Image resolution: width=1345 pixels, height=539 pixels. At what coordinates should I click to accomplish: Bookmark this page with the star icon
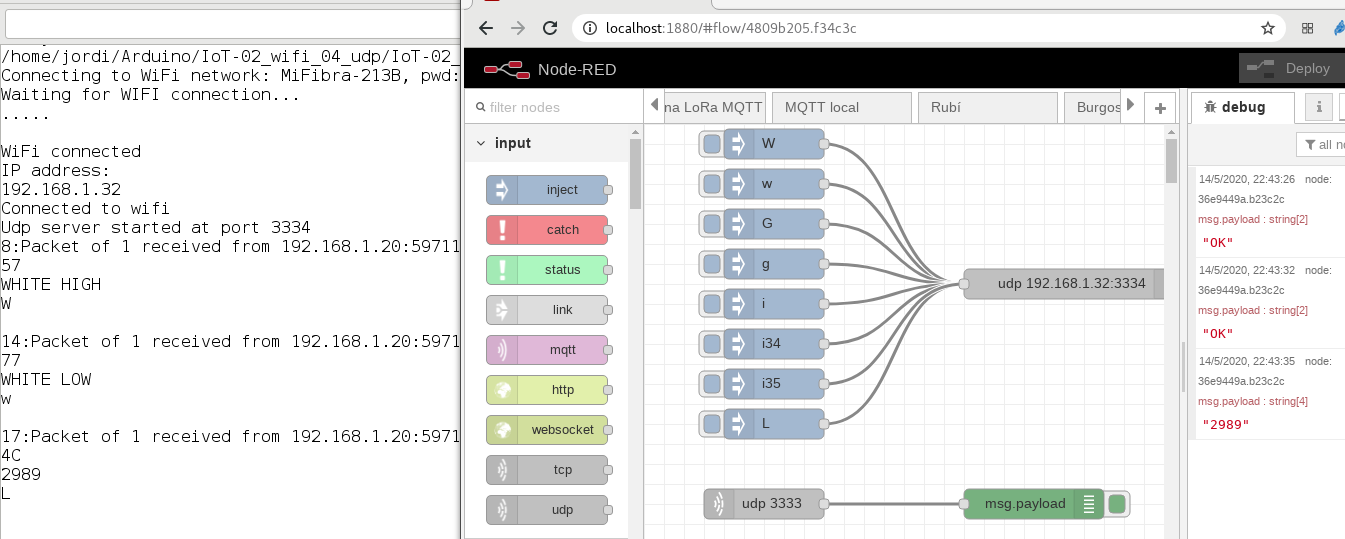coord(1267,28)
